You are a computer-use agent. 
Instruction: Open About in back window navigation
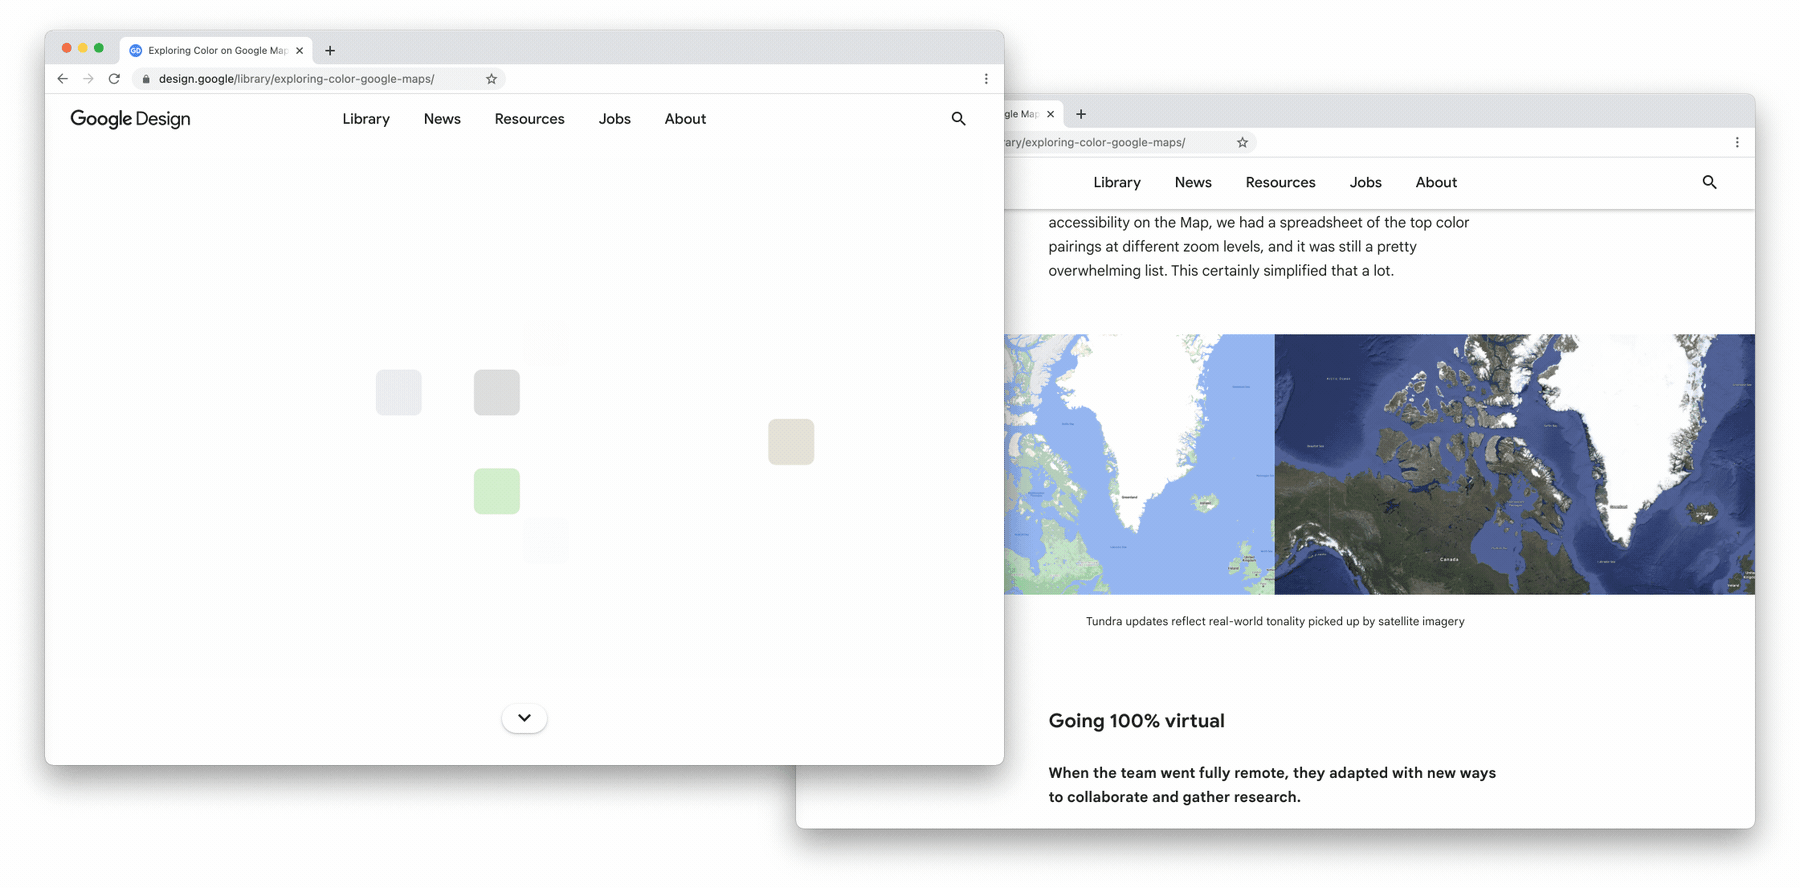(1436, 183)
